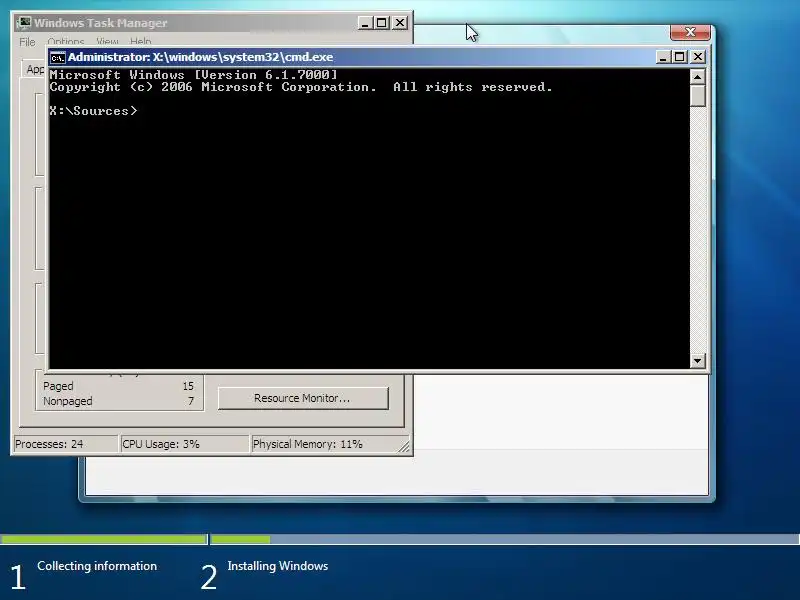800x600 pixels.
Task: Click the Administrator cmd.exe title bar text
Action: coord(201,57)
